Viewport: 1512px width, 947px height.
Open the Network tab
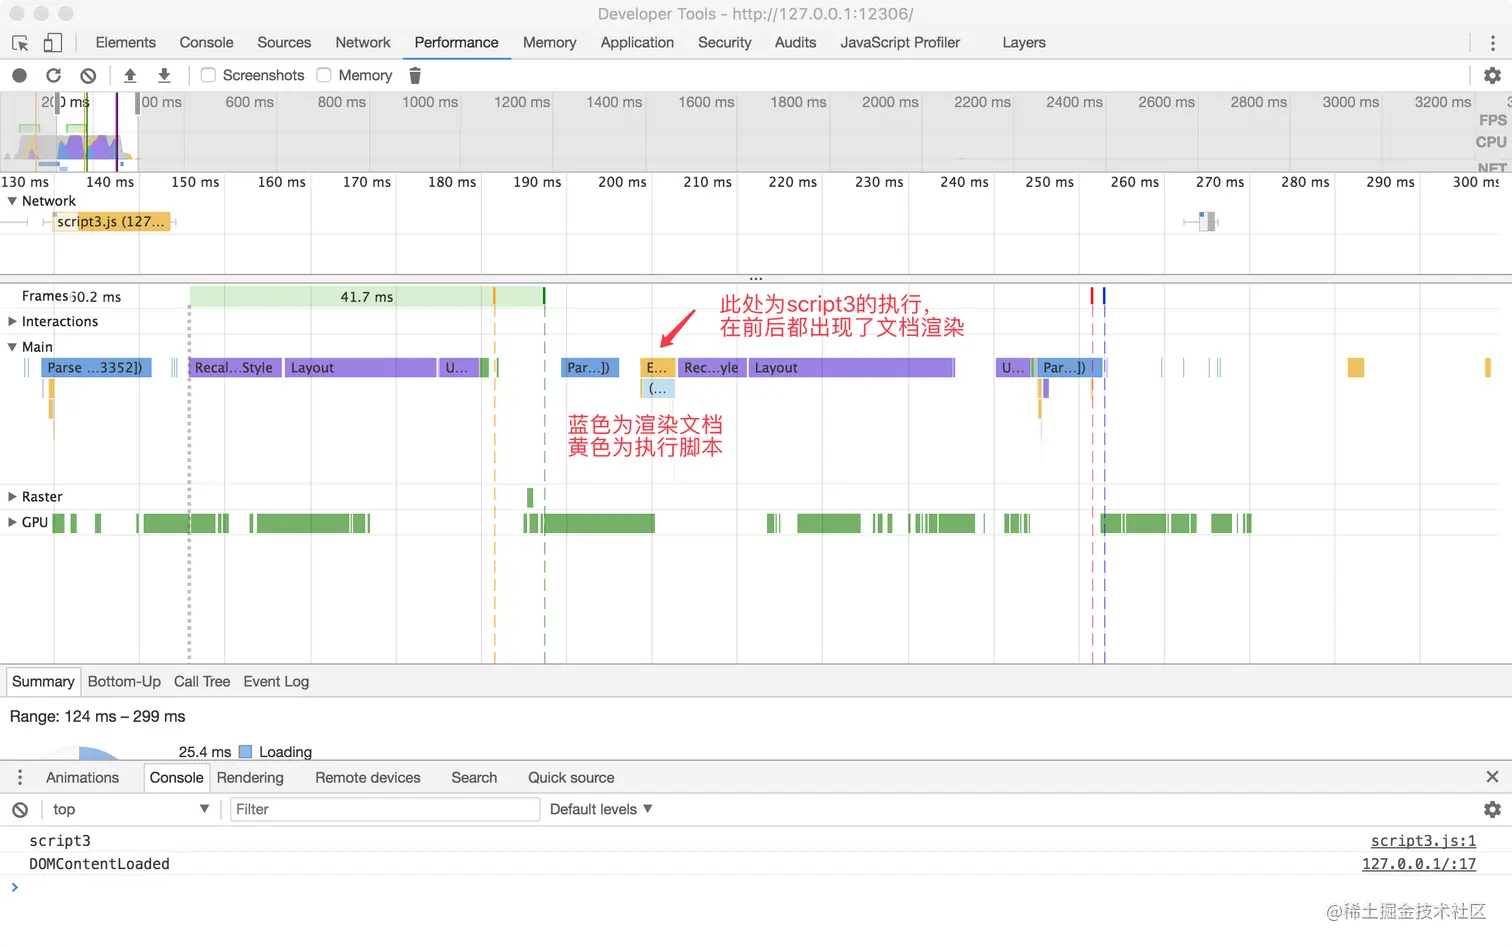pyautogui.click(x=363, y=43)
